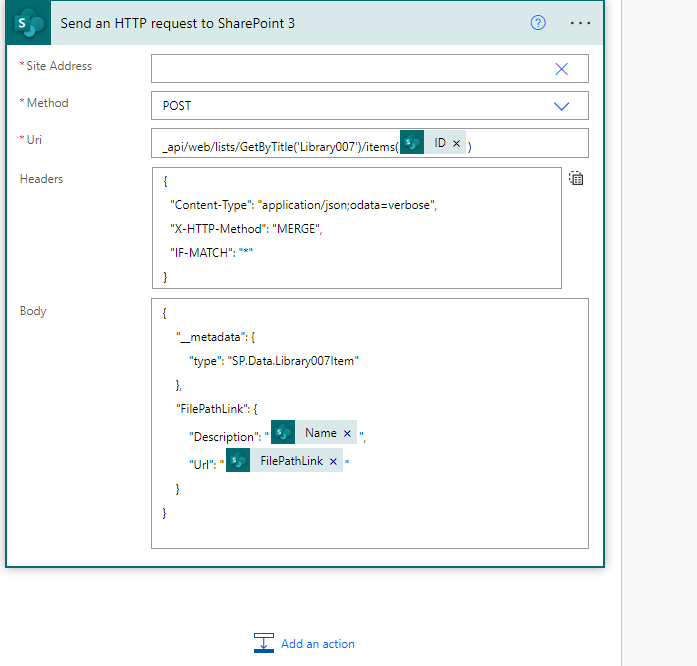Screen dimensions: 697x666
Task: Click Add an action link
Action: 318,644
